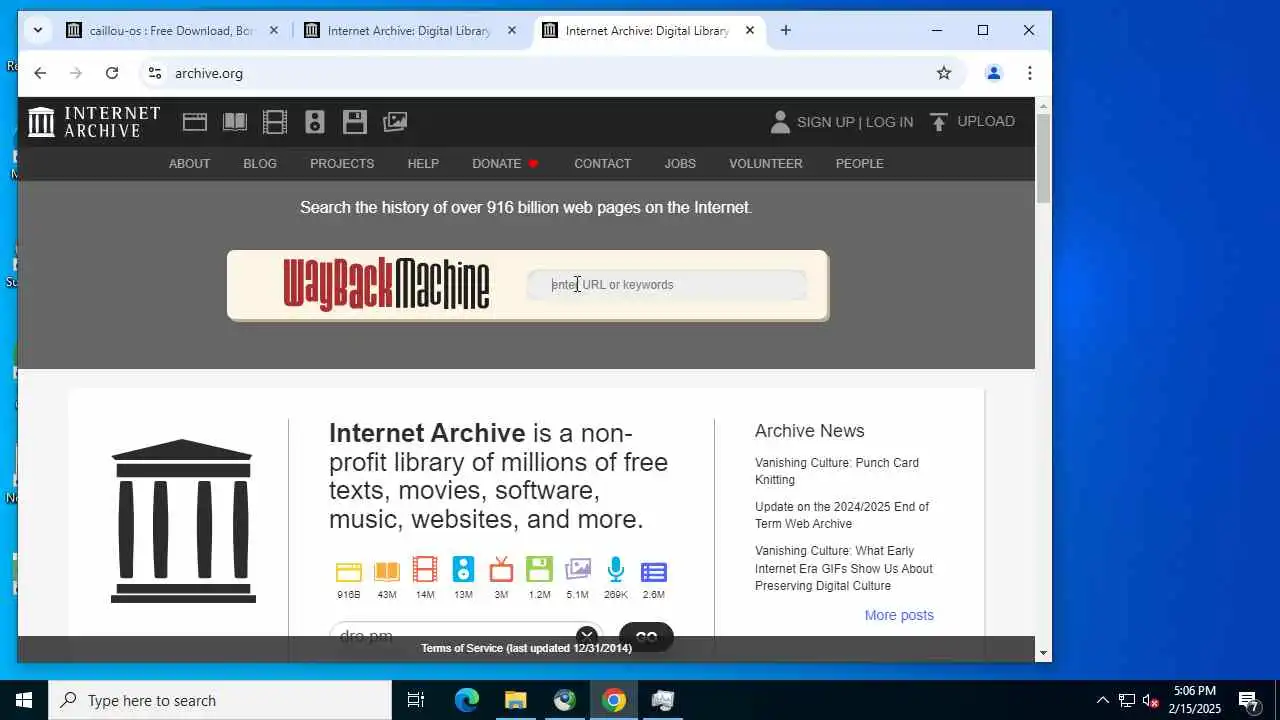Select the TV icon showing 3M
This screenshot has height=720, width=1280.
501,570
